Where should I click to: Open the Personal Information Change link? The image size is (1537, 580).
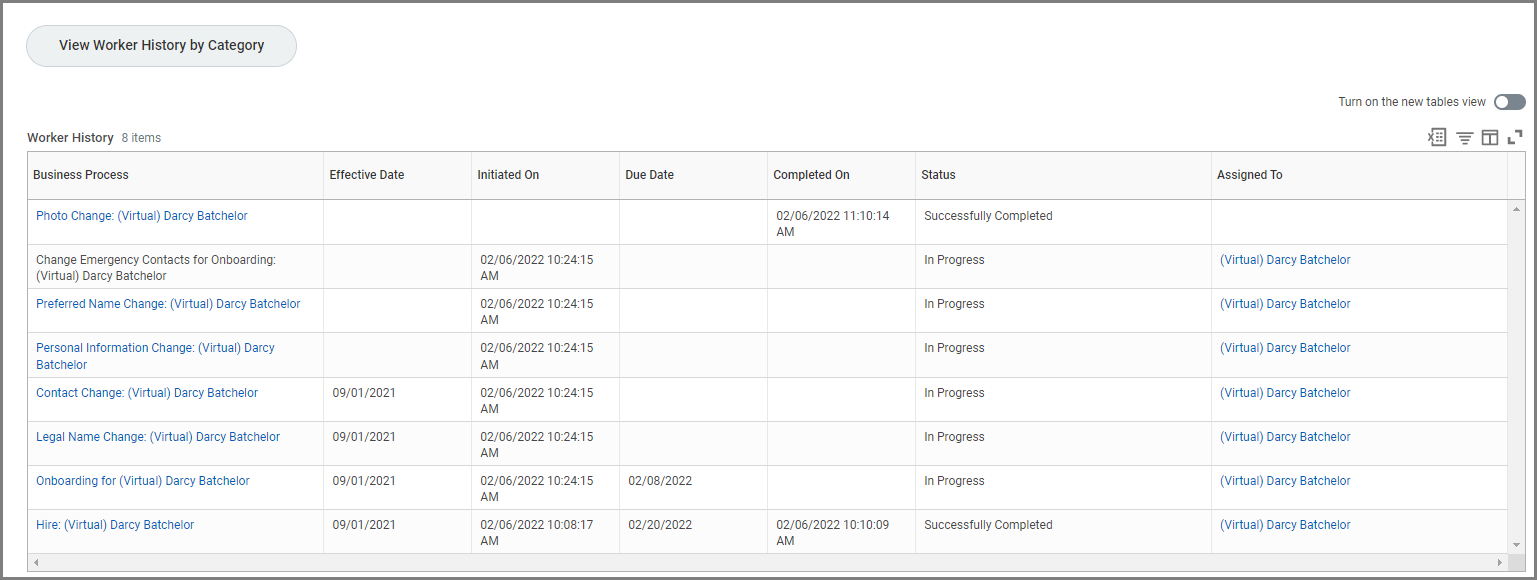point(155,348)
